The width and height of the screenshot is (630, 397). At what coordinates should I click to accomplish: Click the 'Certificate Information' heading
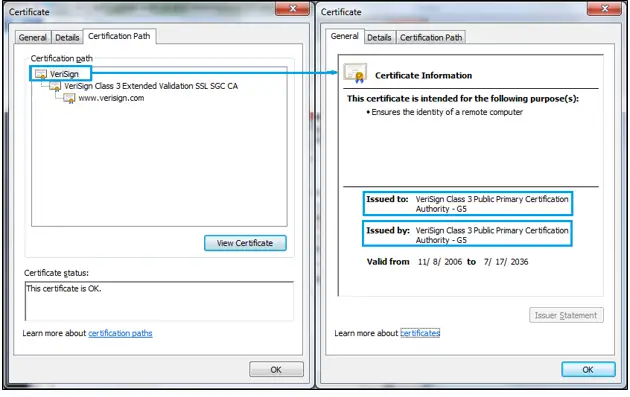coord(423,76)
